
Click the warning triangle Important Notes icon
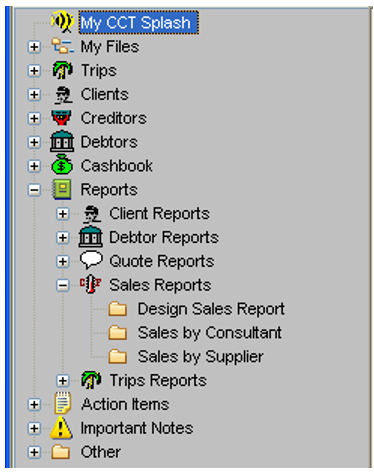pyautogui.click(x=61, y=427)
